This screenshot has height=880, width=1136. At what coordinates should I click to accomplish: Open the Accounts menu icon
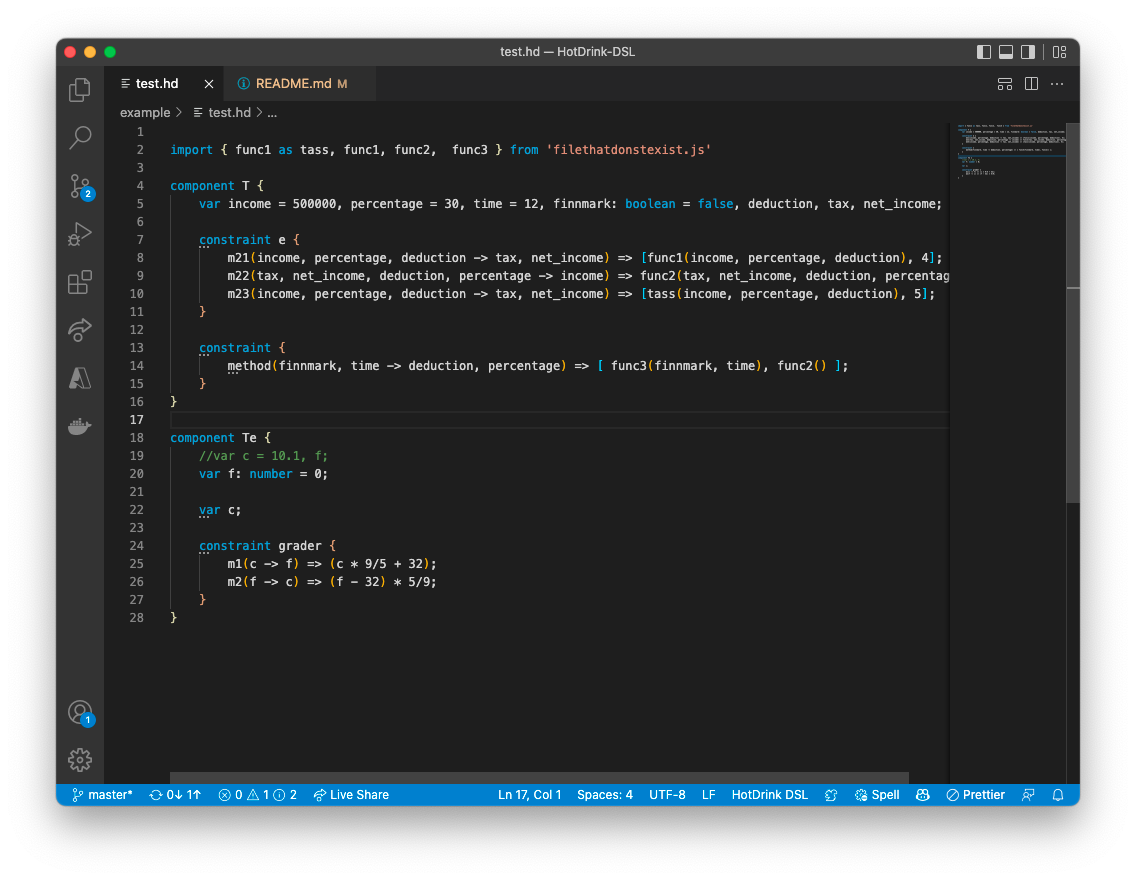(80, 713)
